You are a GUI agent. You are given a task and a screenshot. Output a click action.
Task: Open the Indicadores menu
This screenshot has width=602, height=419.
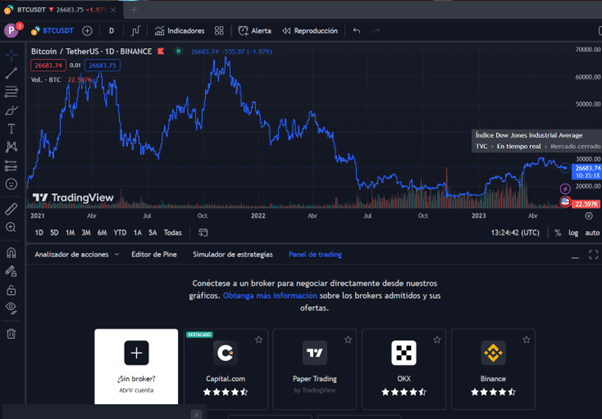pos(180,31)
